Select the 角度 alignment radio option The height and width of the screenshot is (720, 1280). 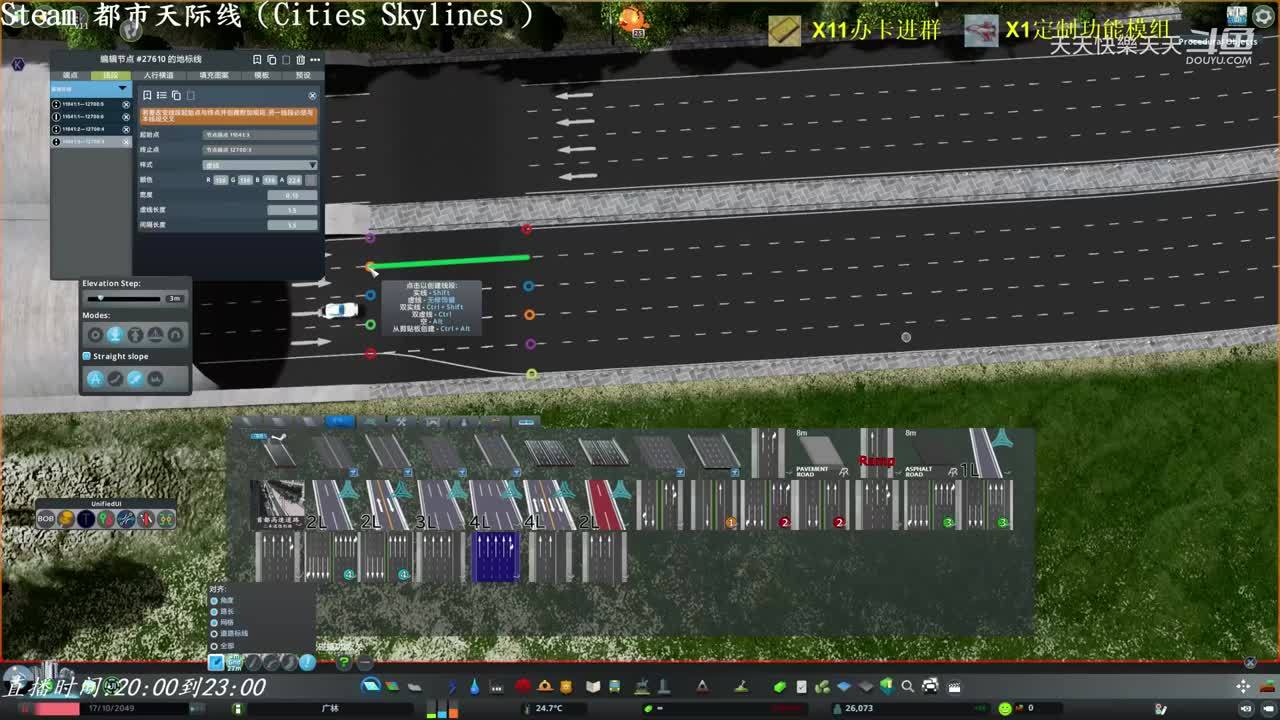click(214, 600)
